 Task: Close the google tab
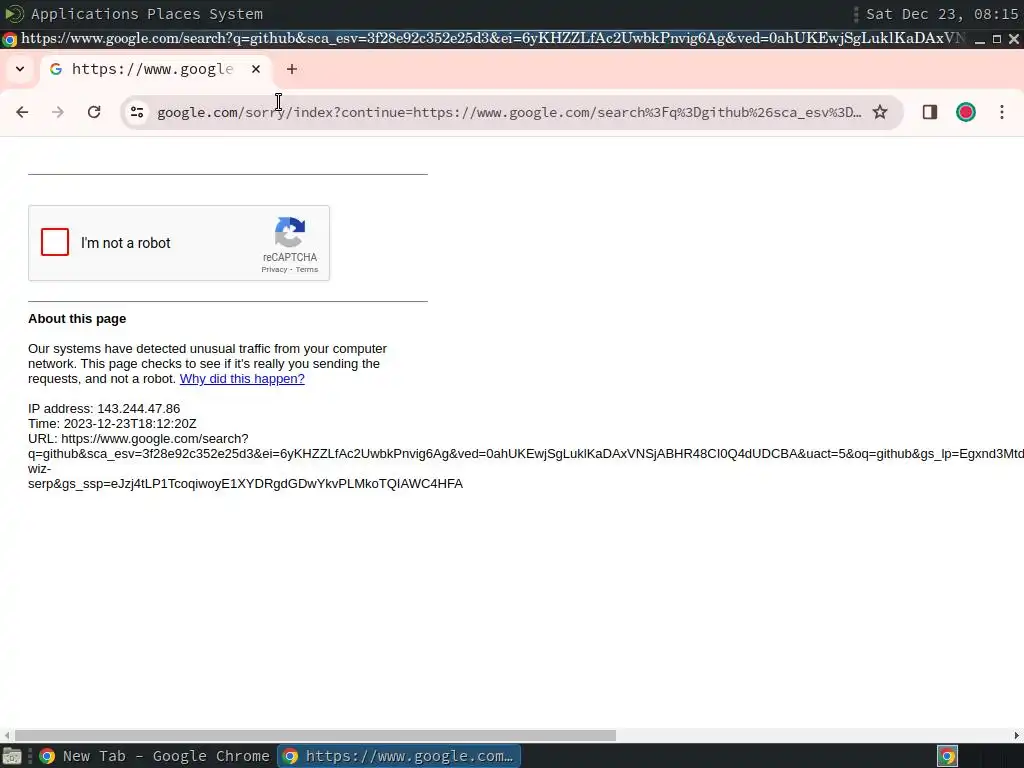(256, 69)
